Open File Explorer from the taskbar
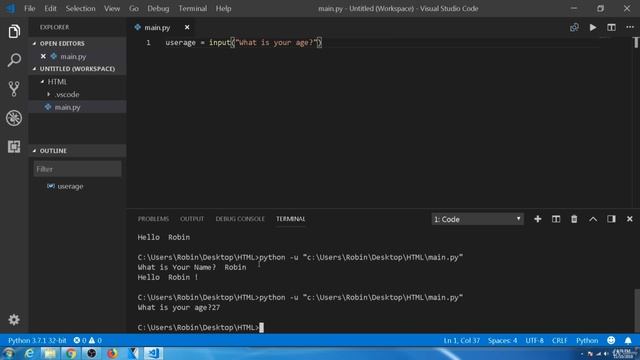The width and height of the screenshot is (640, 360). (50, 353)
